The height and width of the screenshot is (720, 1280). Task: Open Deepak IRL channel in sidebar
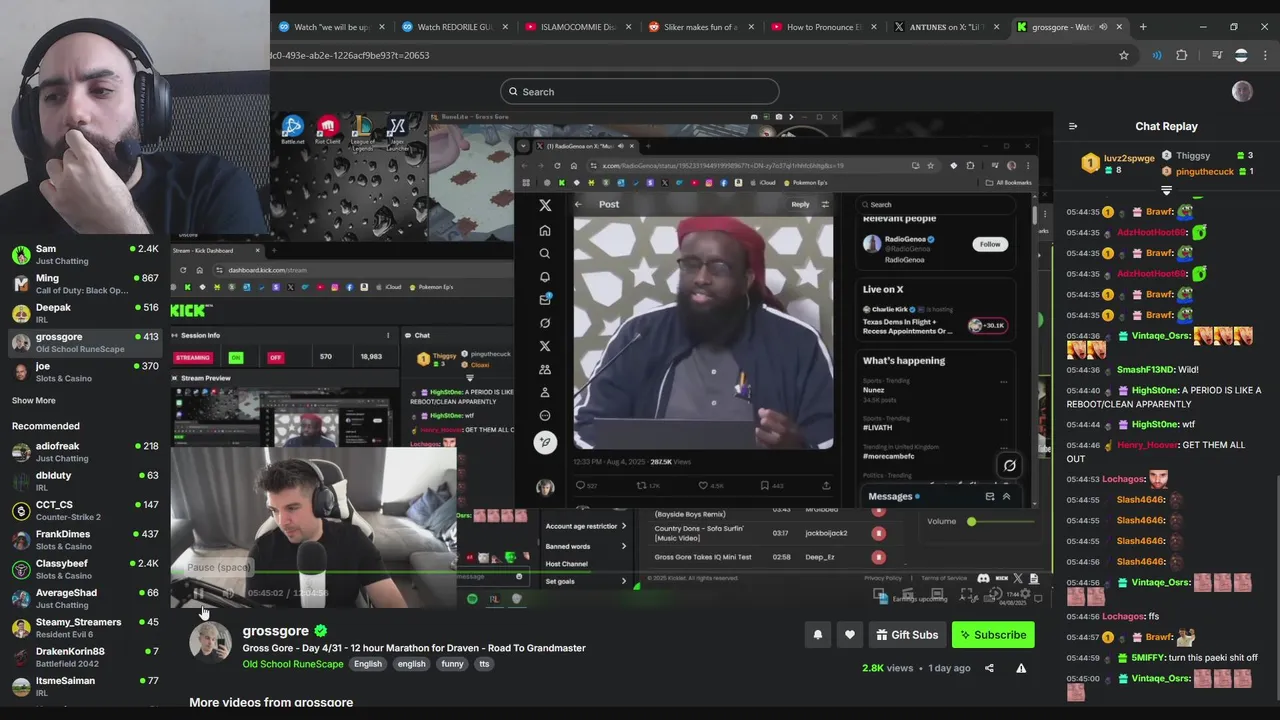85,313
